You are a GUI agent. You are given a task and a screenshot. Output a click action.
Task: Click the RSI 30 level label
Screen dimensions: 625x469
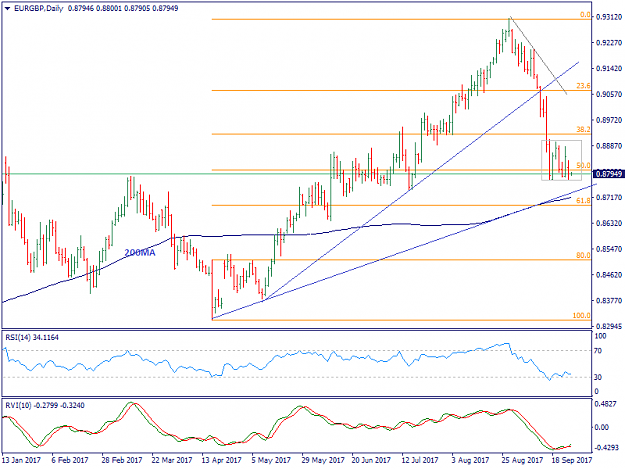(597, 377)
